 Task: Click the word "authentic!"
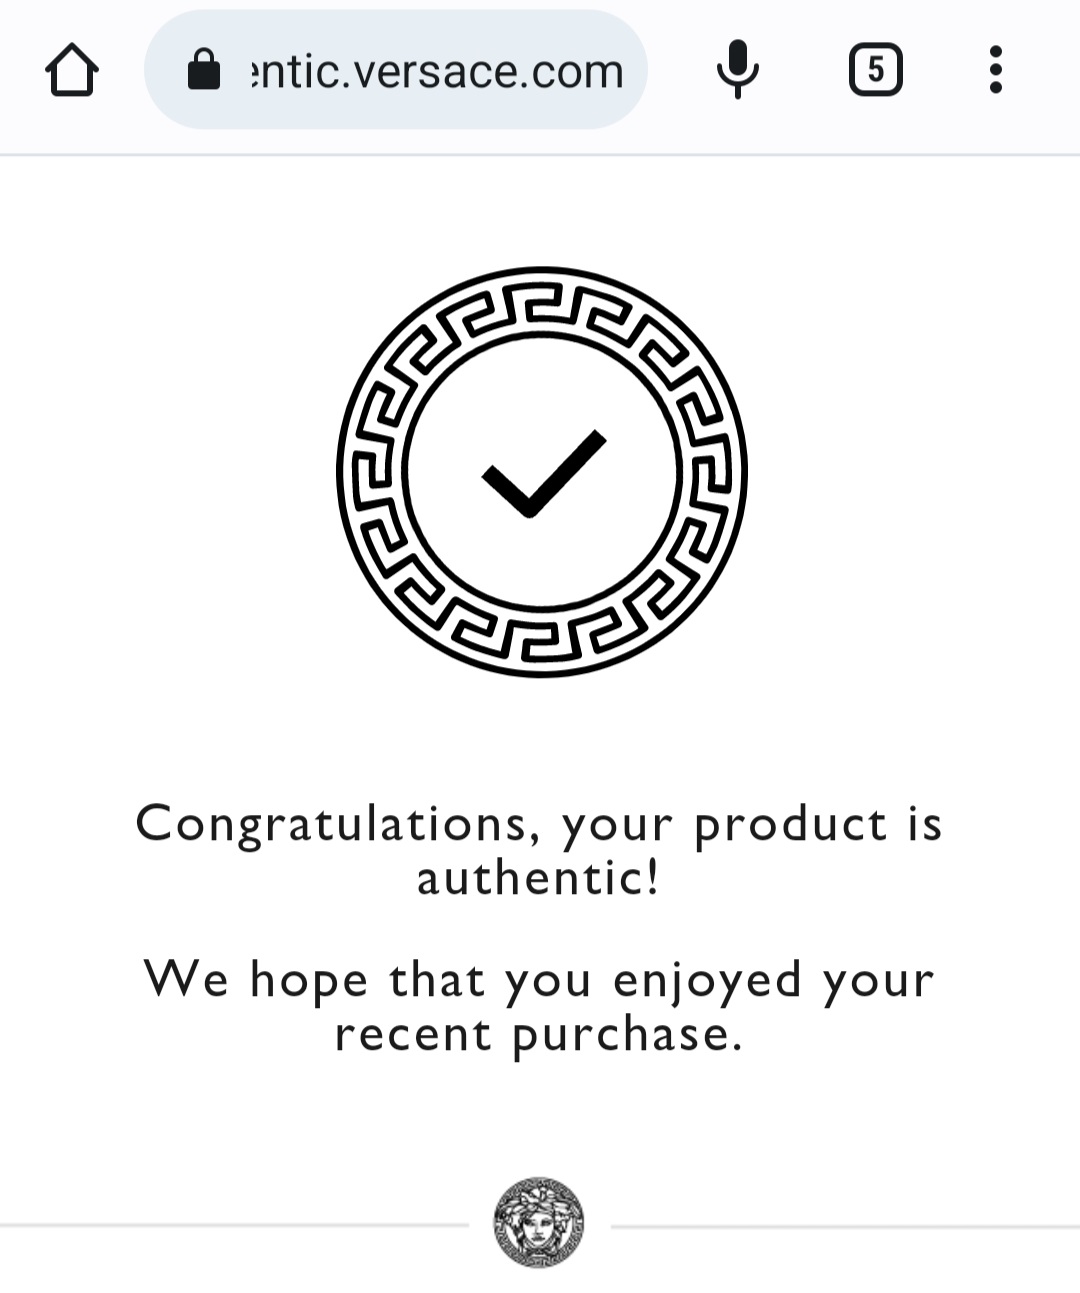[538, 879]
